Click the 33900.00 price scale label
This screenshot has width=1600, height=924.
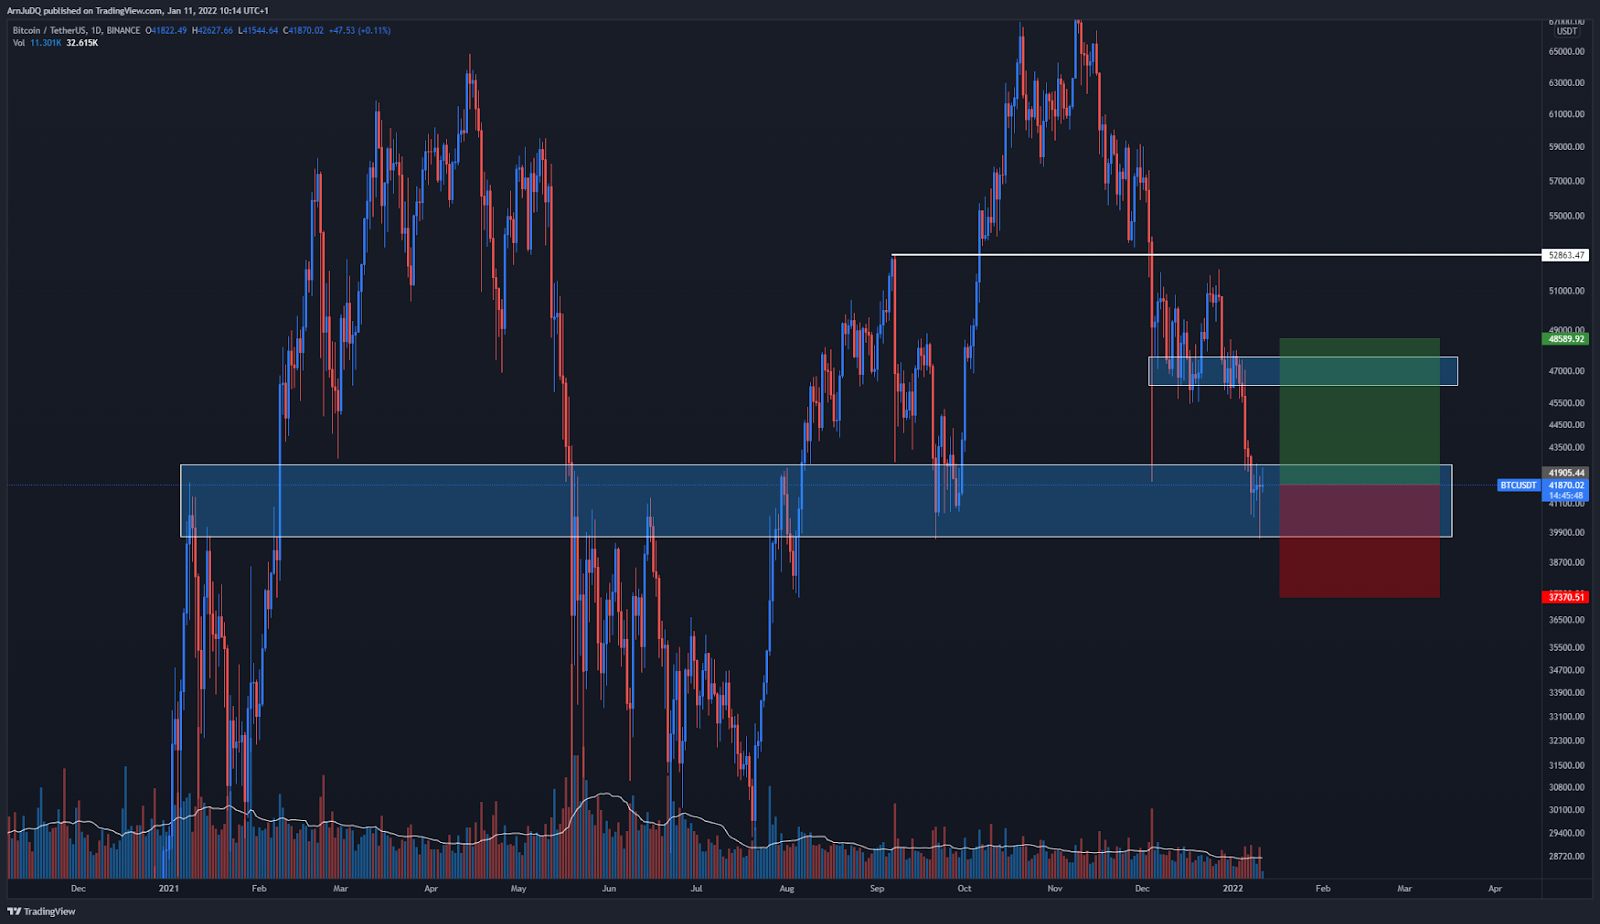[x=1566, y=693]
